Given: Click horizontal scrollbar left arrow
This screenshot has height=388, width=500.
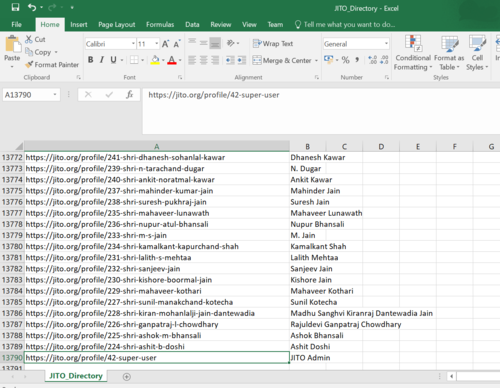Looking at the screenshot, I should pos(451,377).
